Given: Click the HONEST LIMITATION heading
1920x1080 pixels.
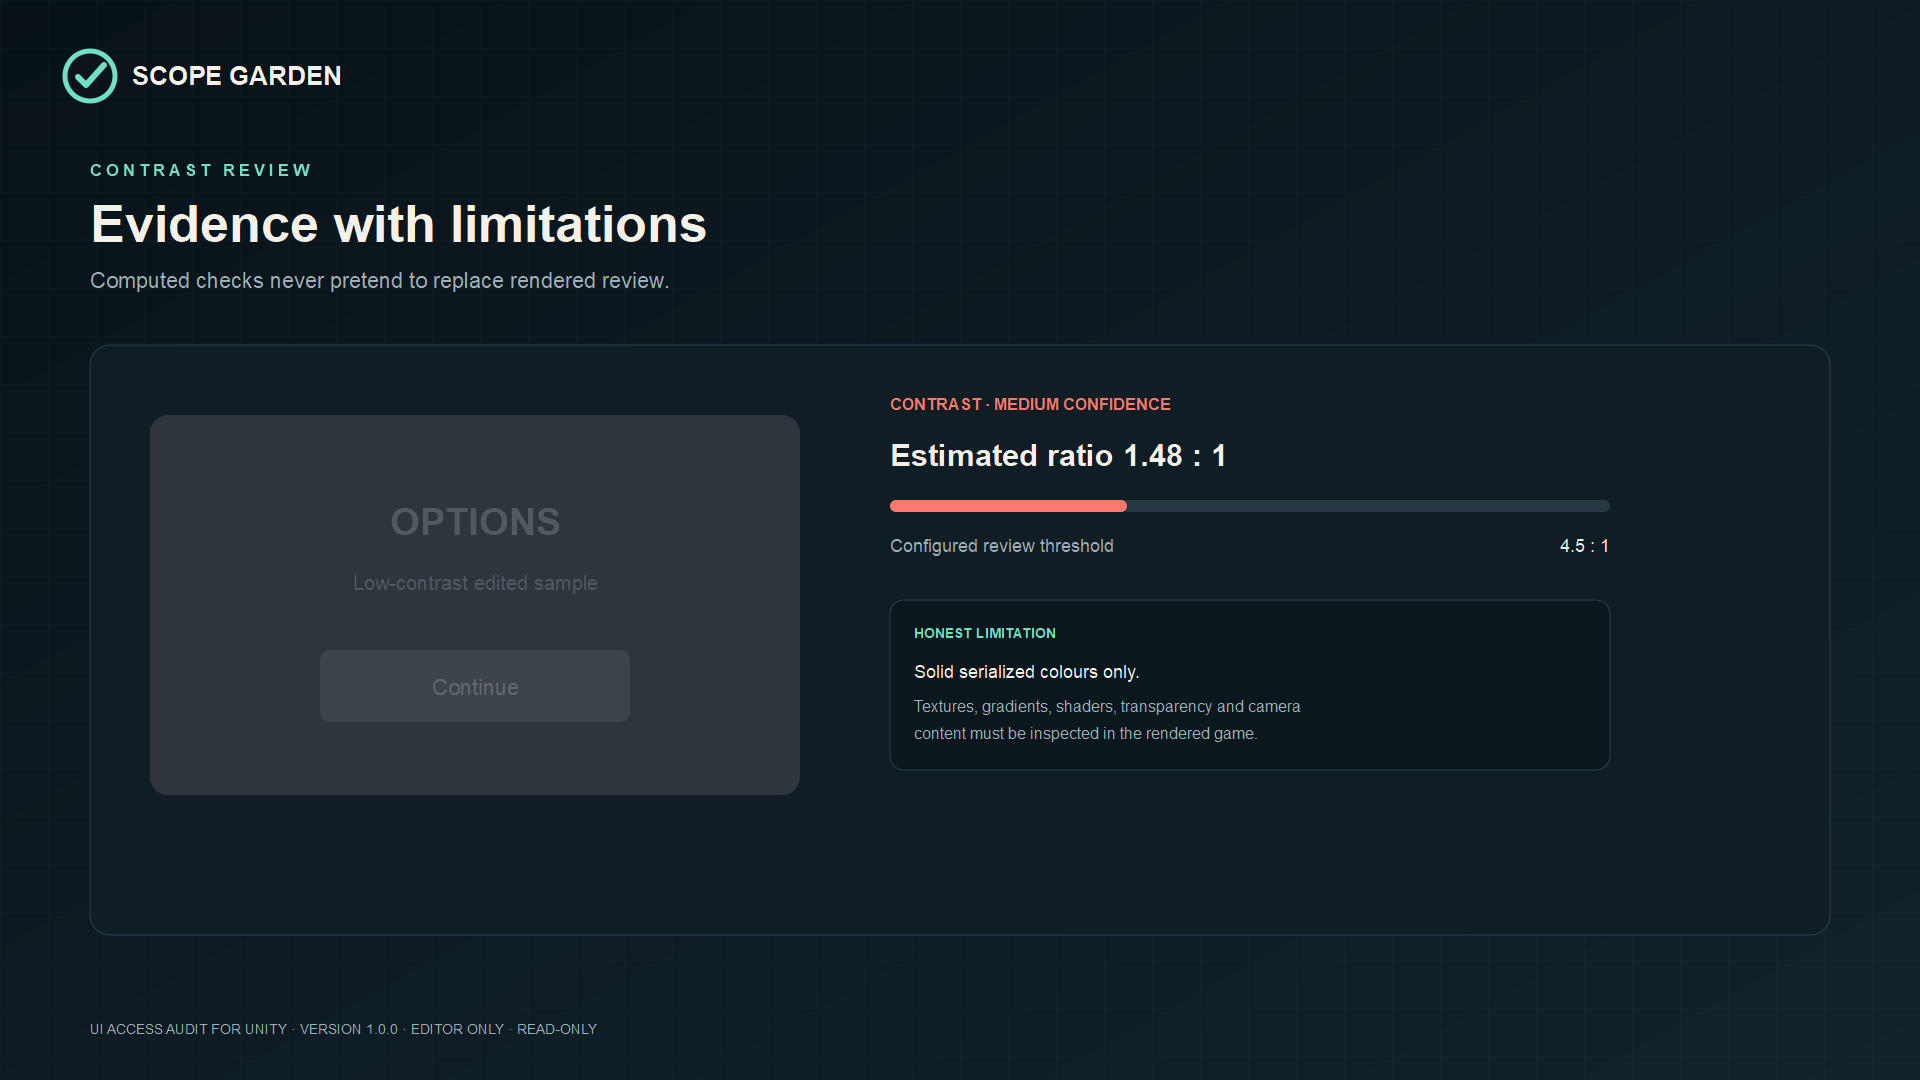Looking at the screenshot, I should (985, 633).
